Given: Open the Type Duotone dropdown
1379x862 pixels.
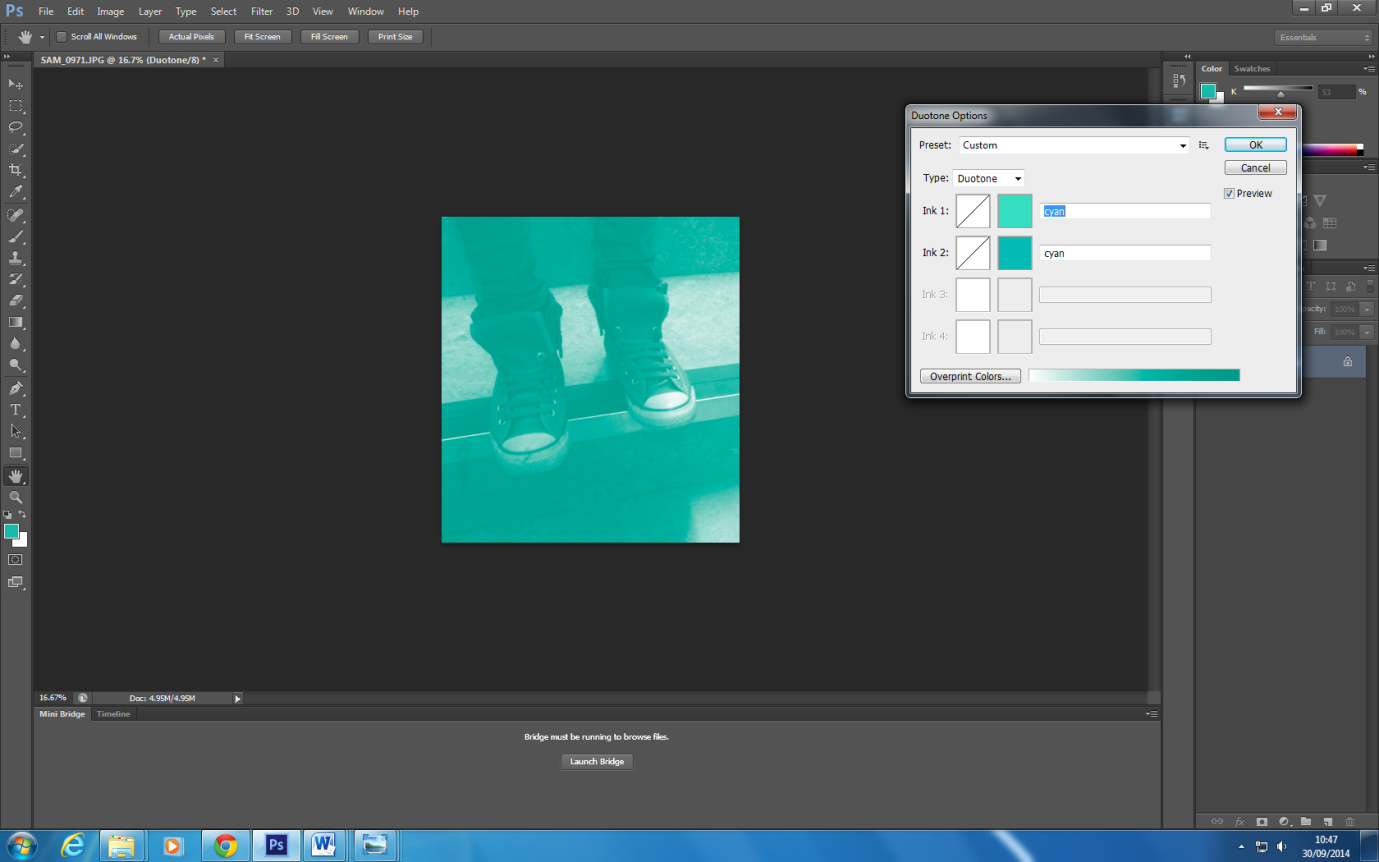Looking at the screenshot, I should pyautogui.click(x=988, y=178).
